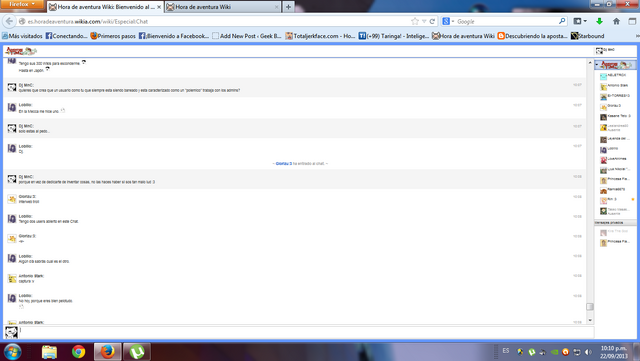The image size is (640, 361).
Task: Select user Lobillo in user list
Action: pyautogui.click(x=615, y=149)
